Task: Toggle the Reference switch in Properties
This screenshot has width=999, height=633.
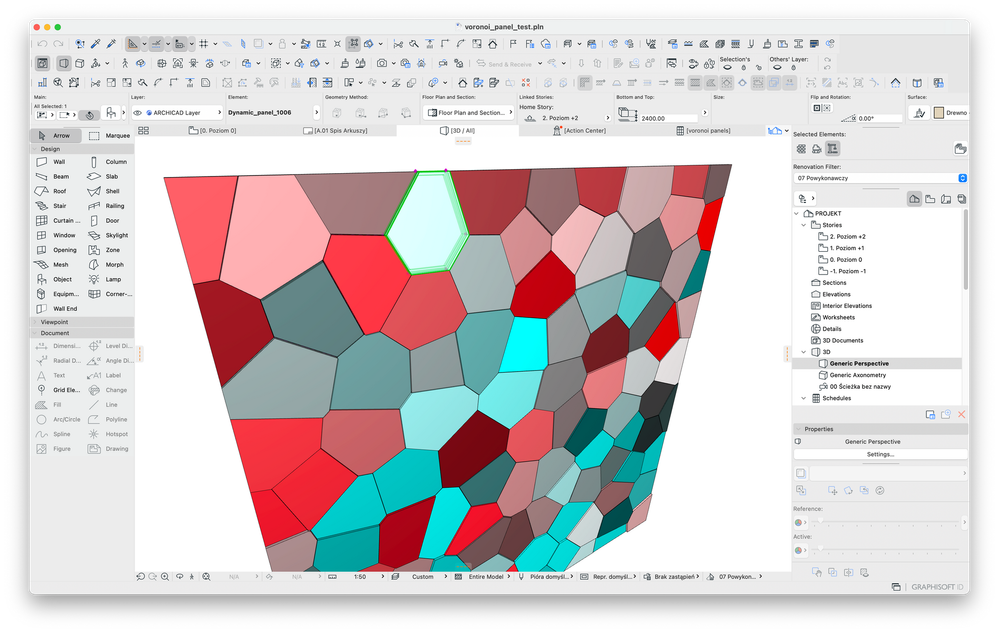Action: 800,521
